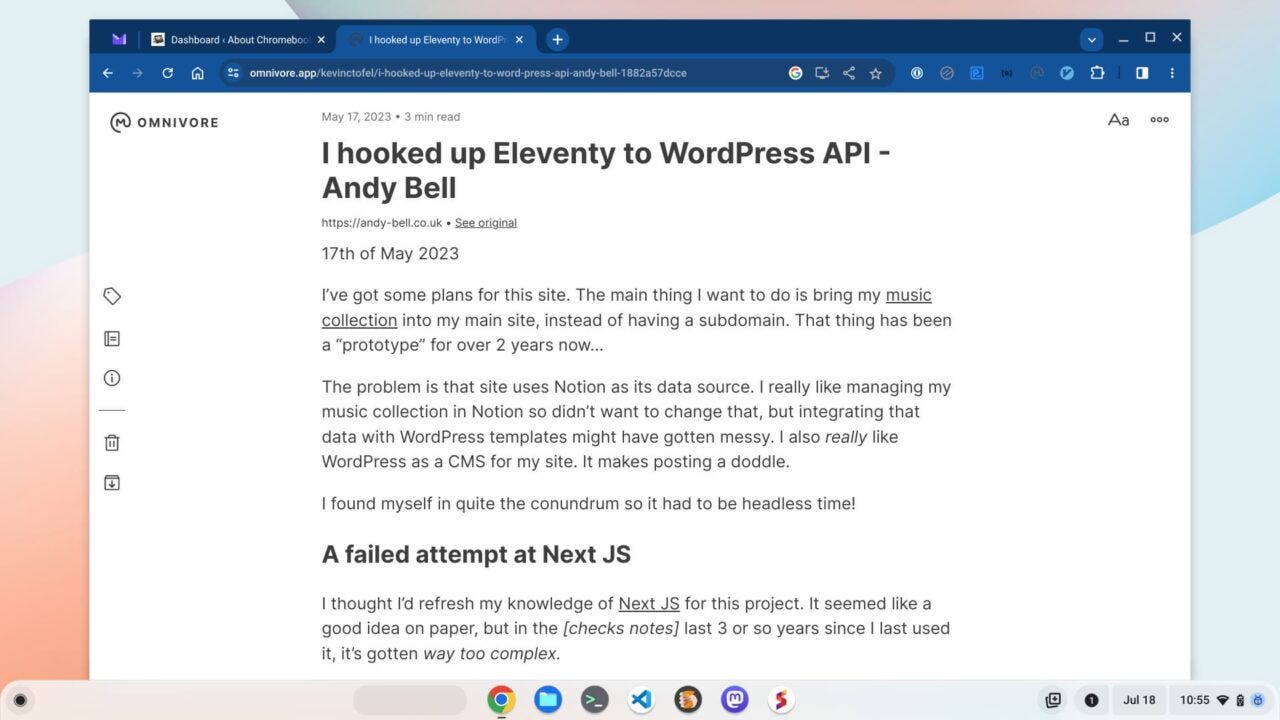Open the Jul 18 calendar date

tap(1139, 700)
